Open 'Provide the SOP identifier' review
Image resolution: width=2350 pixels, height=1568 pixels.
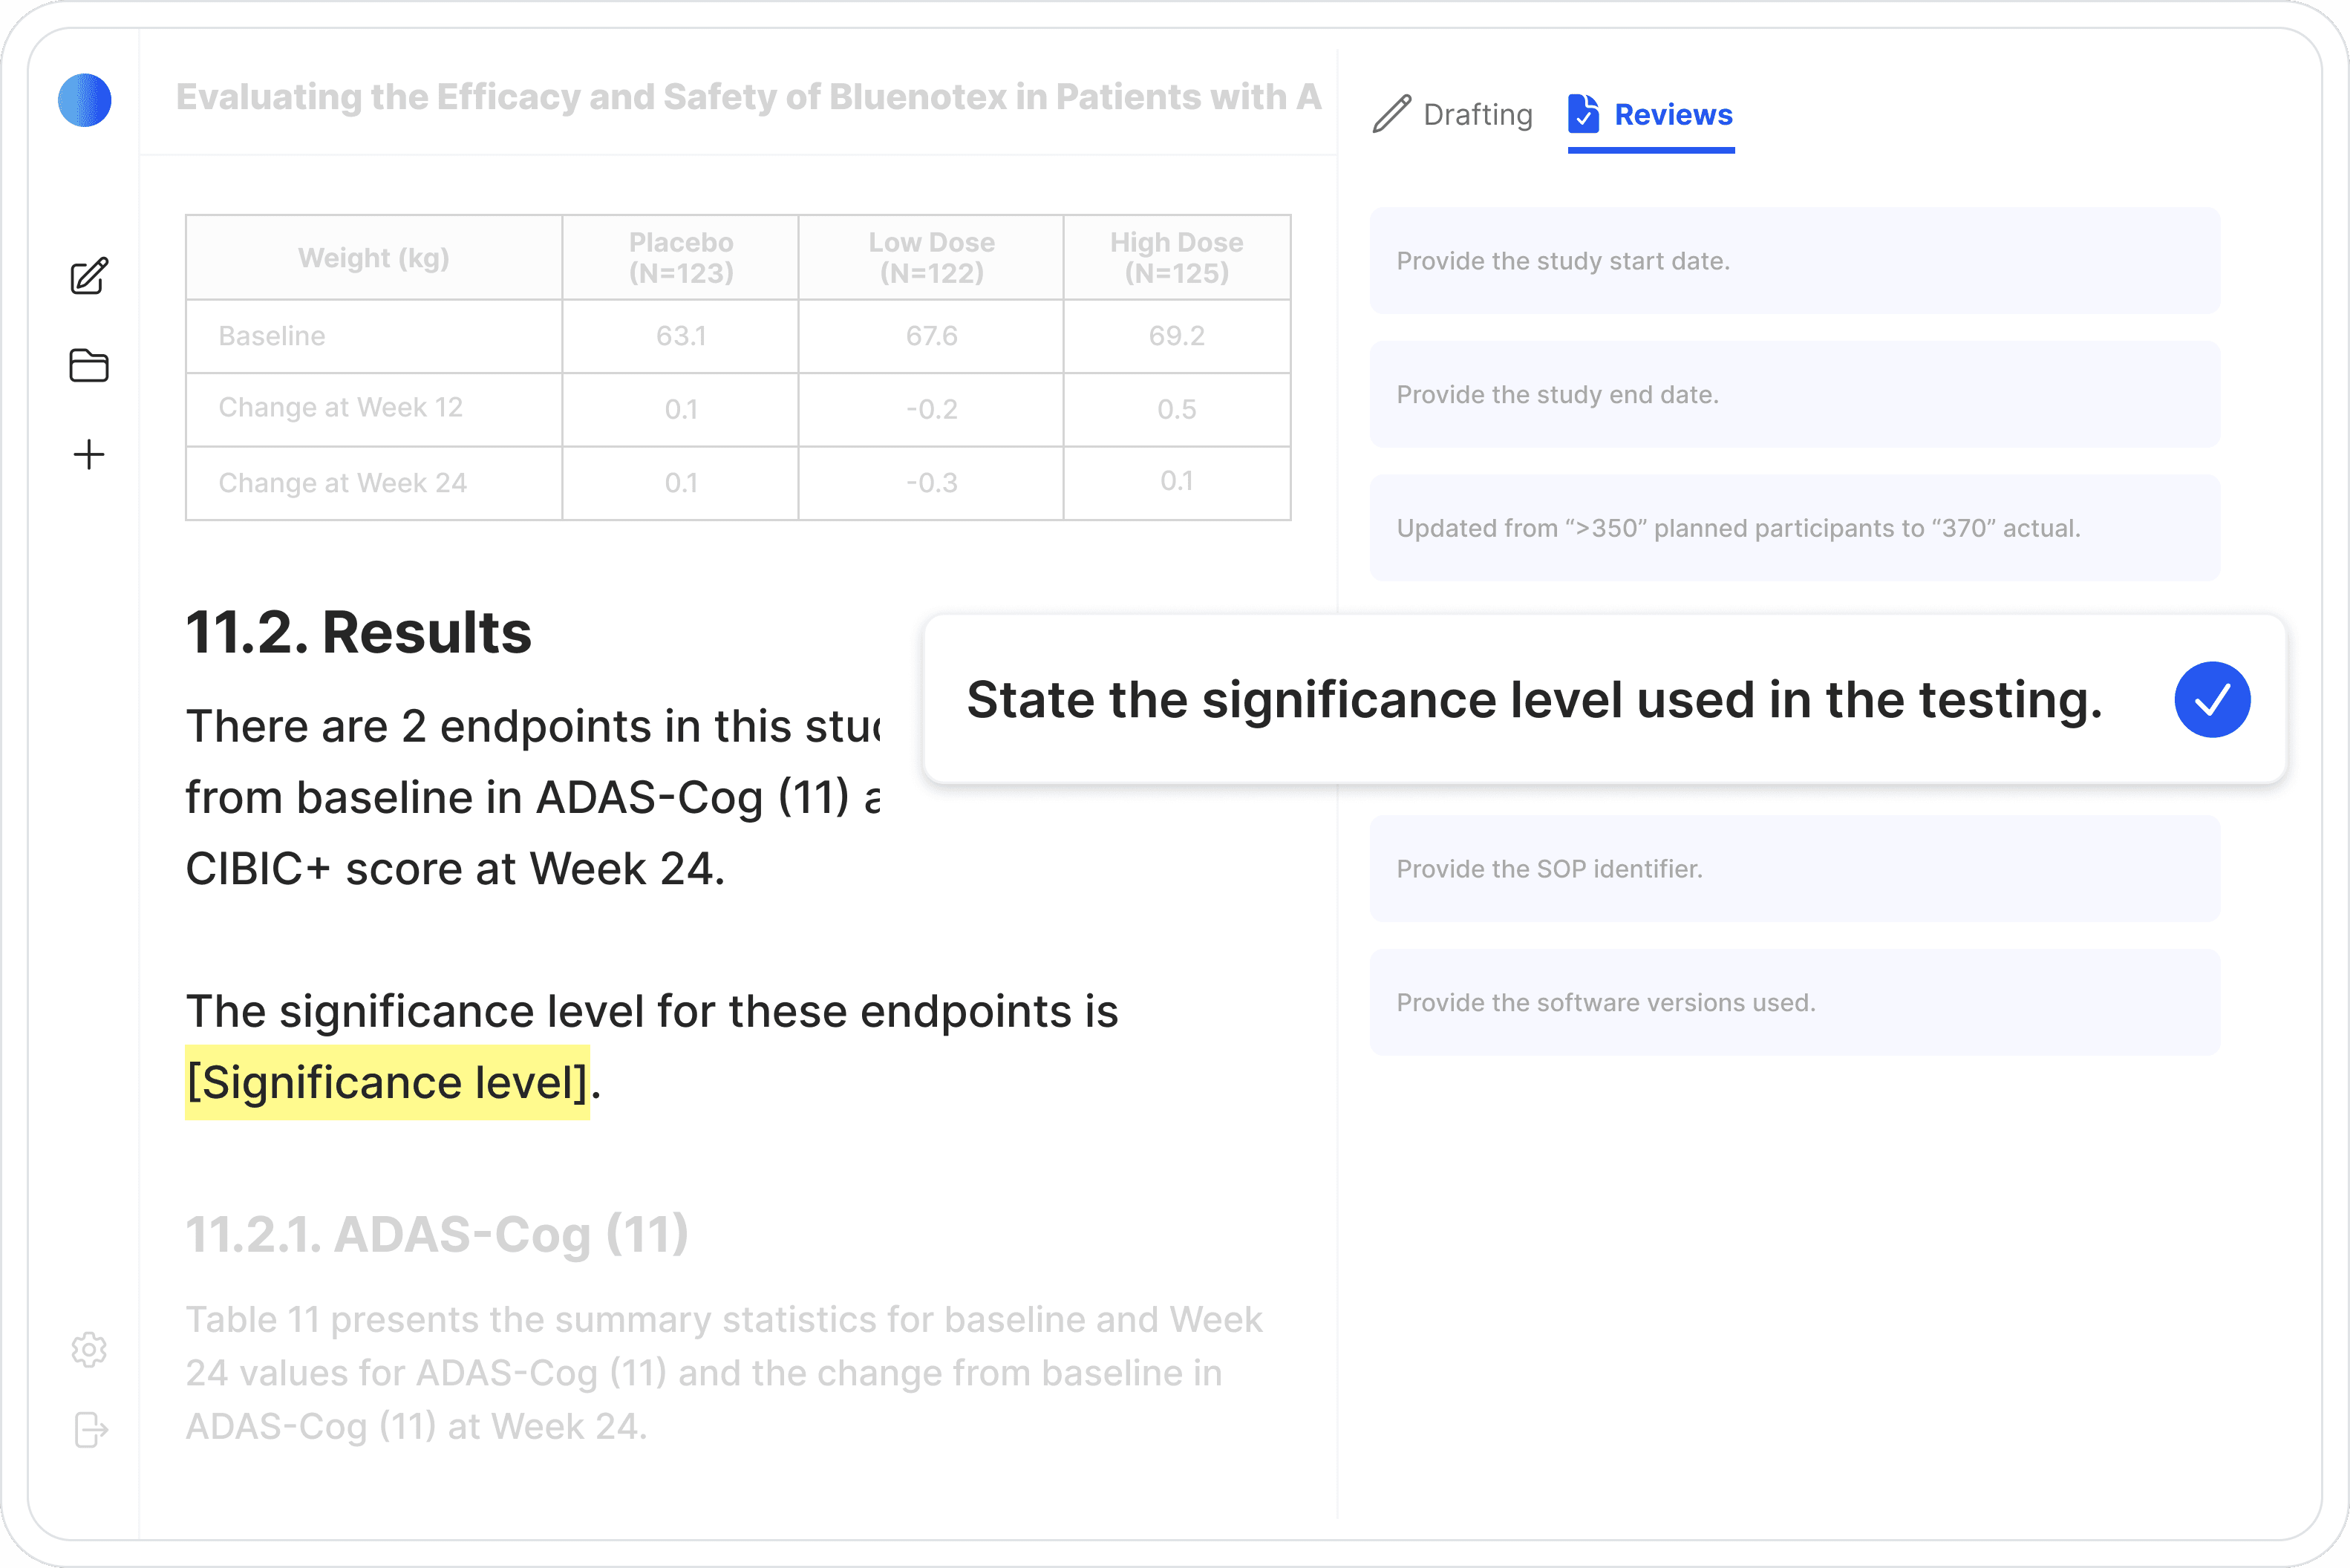(x=1794, y=869)
